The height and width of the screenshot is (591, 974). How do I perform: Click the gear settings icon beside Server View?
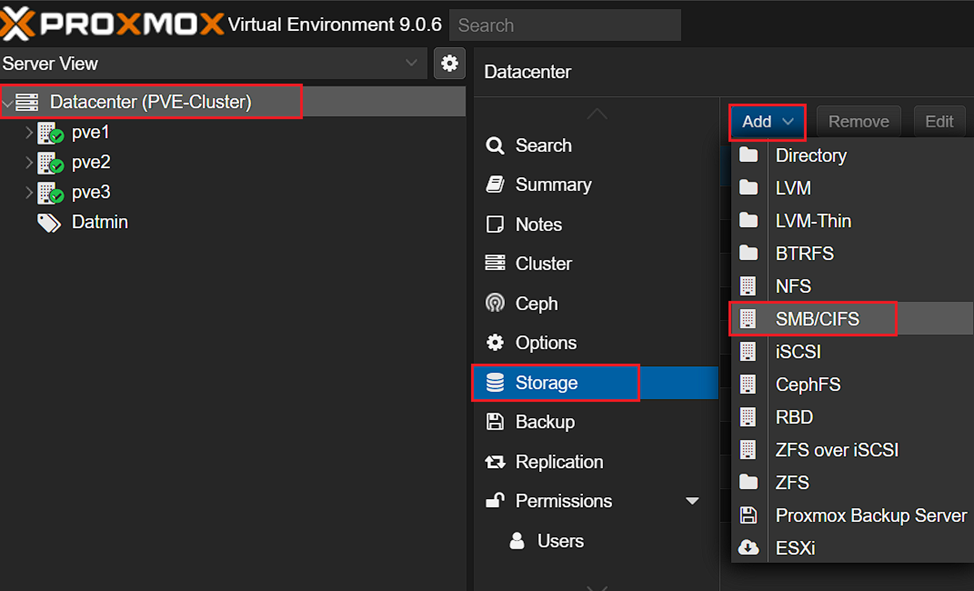pyautogui.click(x=450, y=63)
